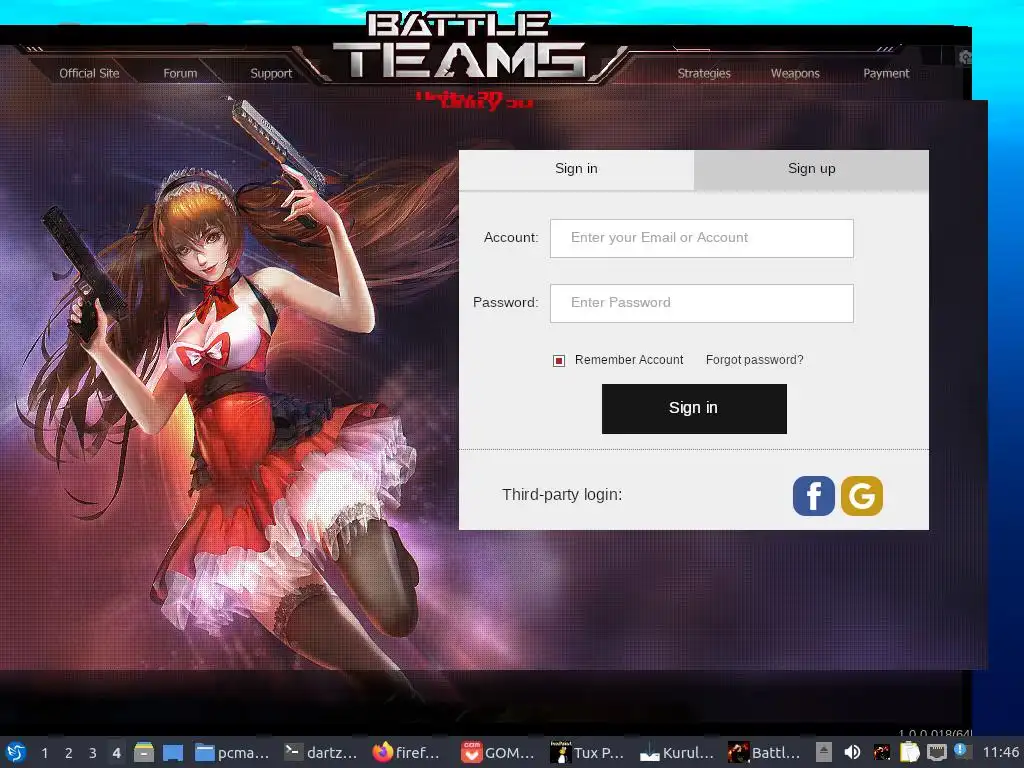Focus the Enter Password field

[701, 303]
